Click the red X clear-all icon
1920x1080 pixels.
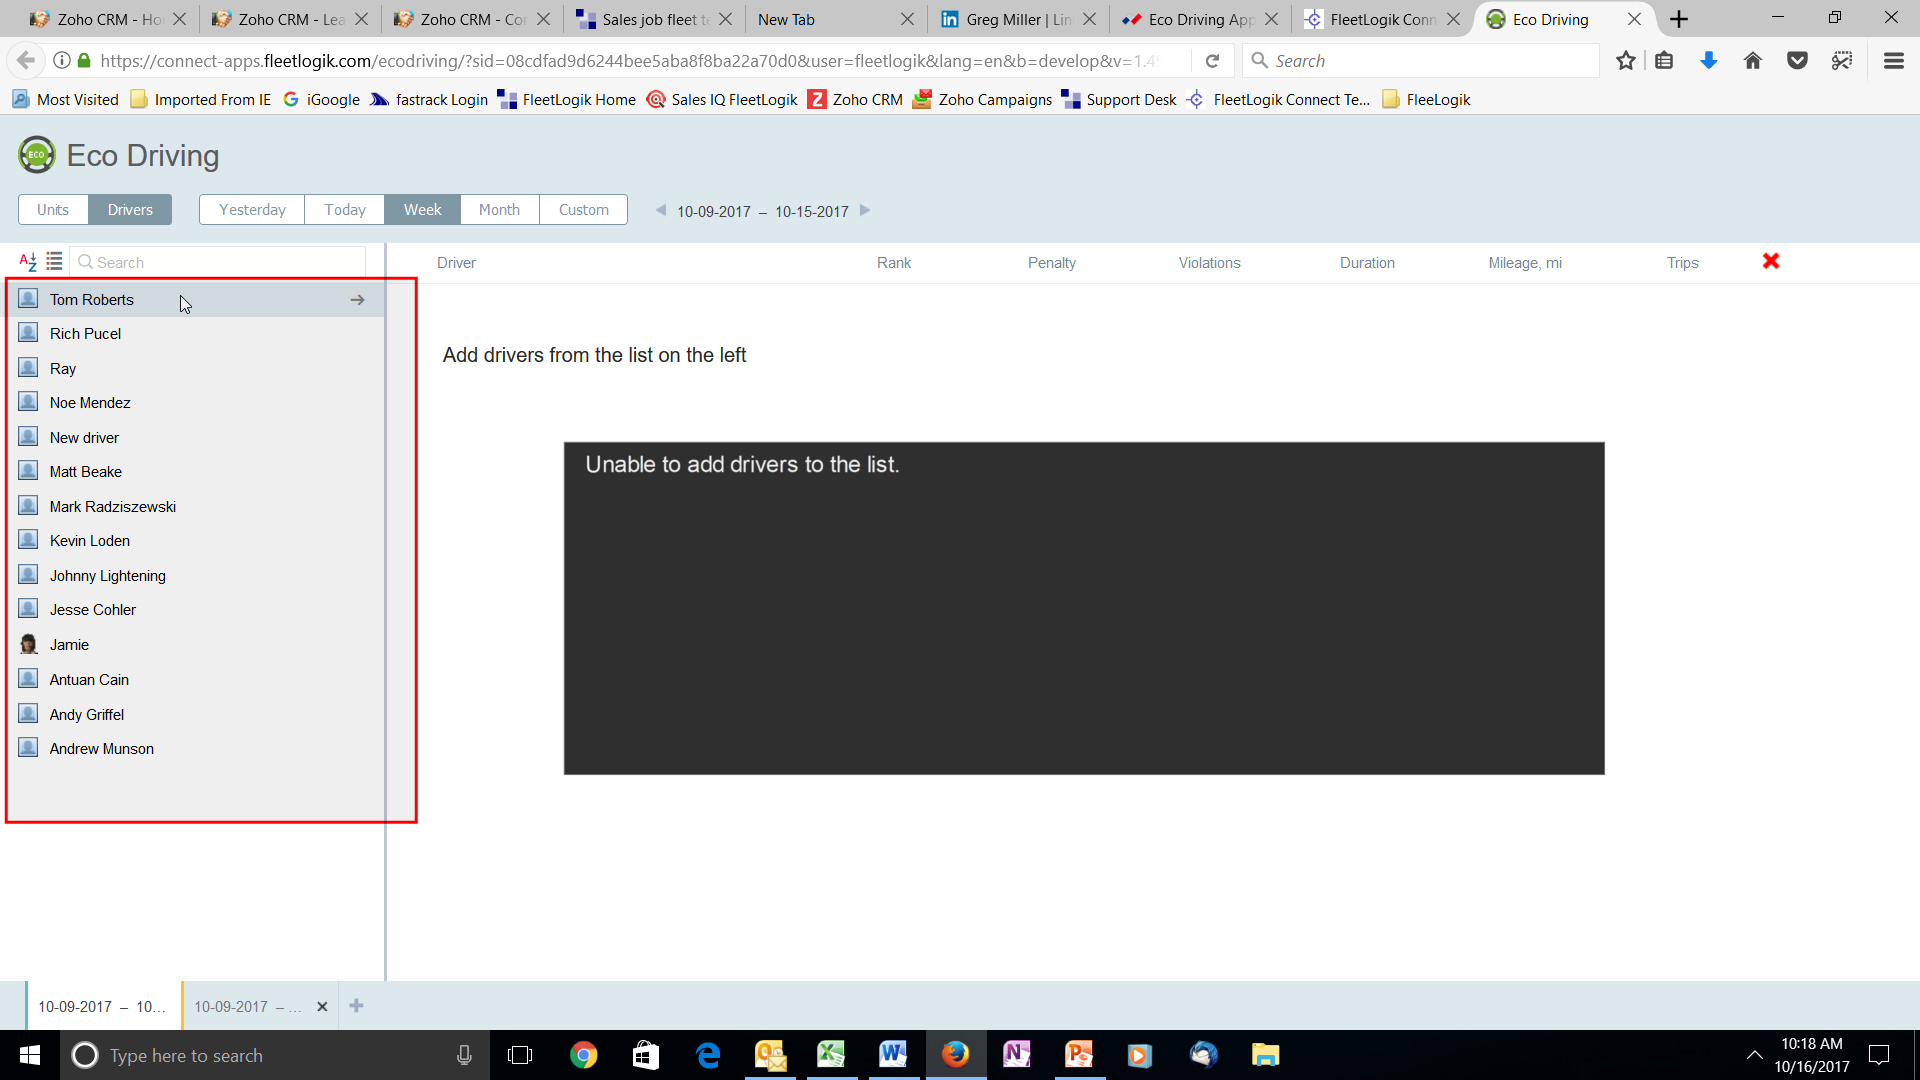(1771, 261)
